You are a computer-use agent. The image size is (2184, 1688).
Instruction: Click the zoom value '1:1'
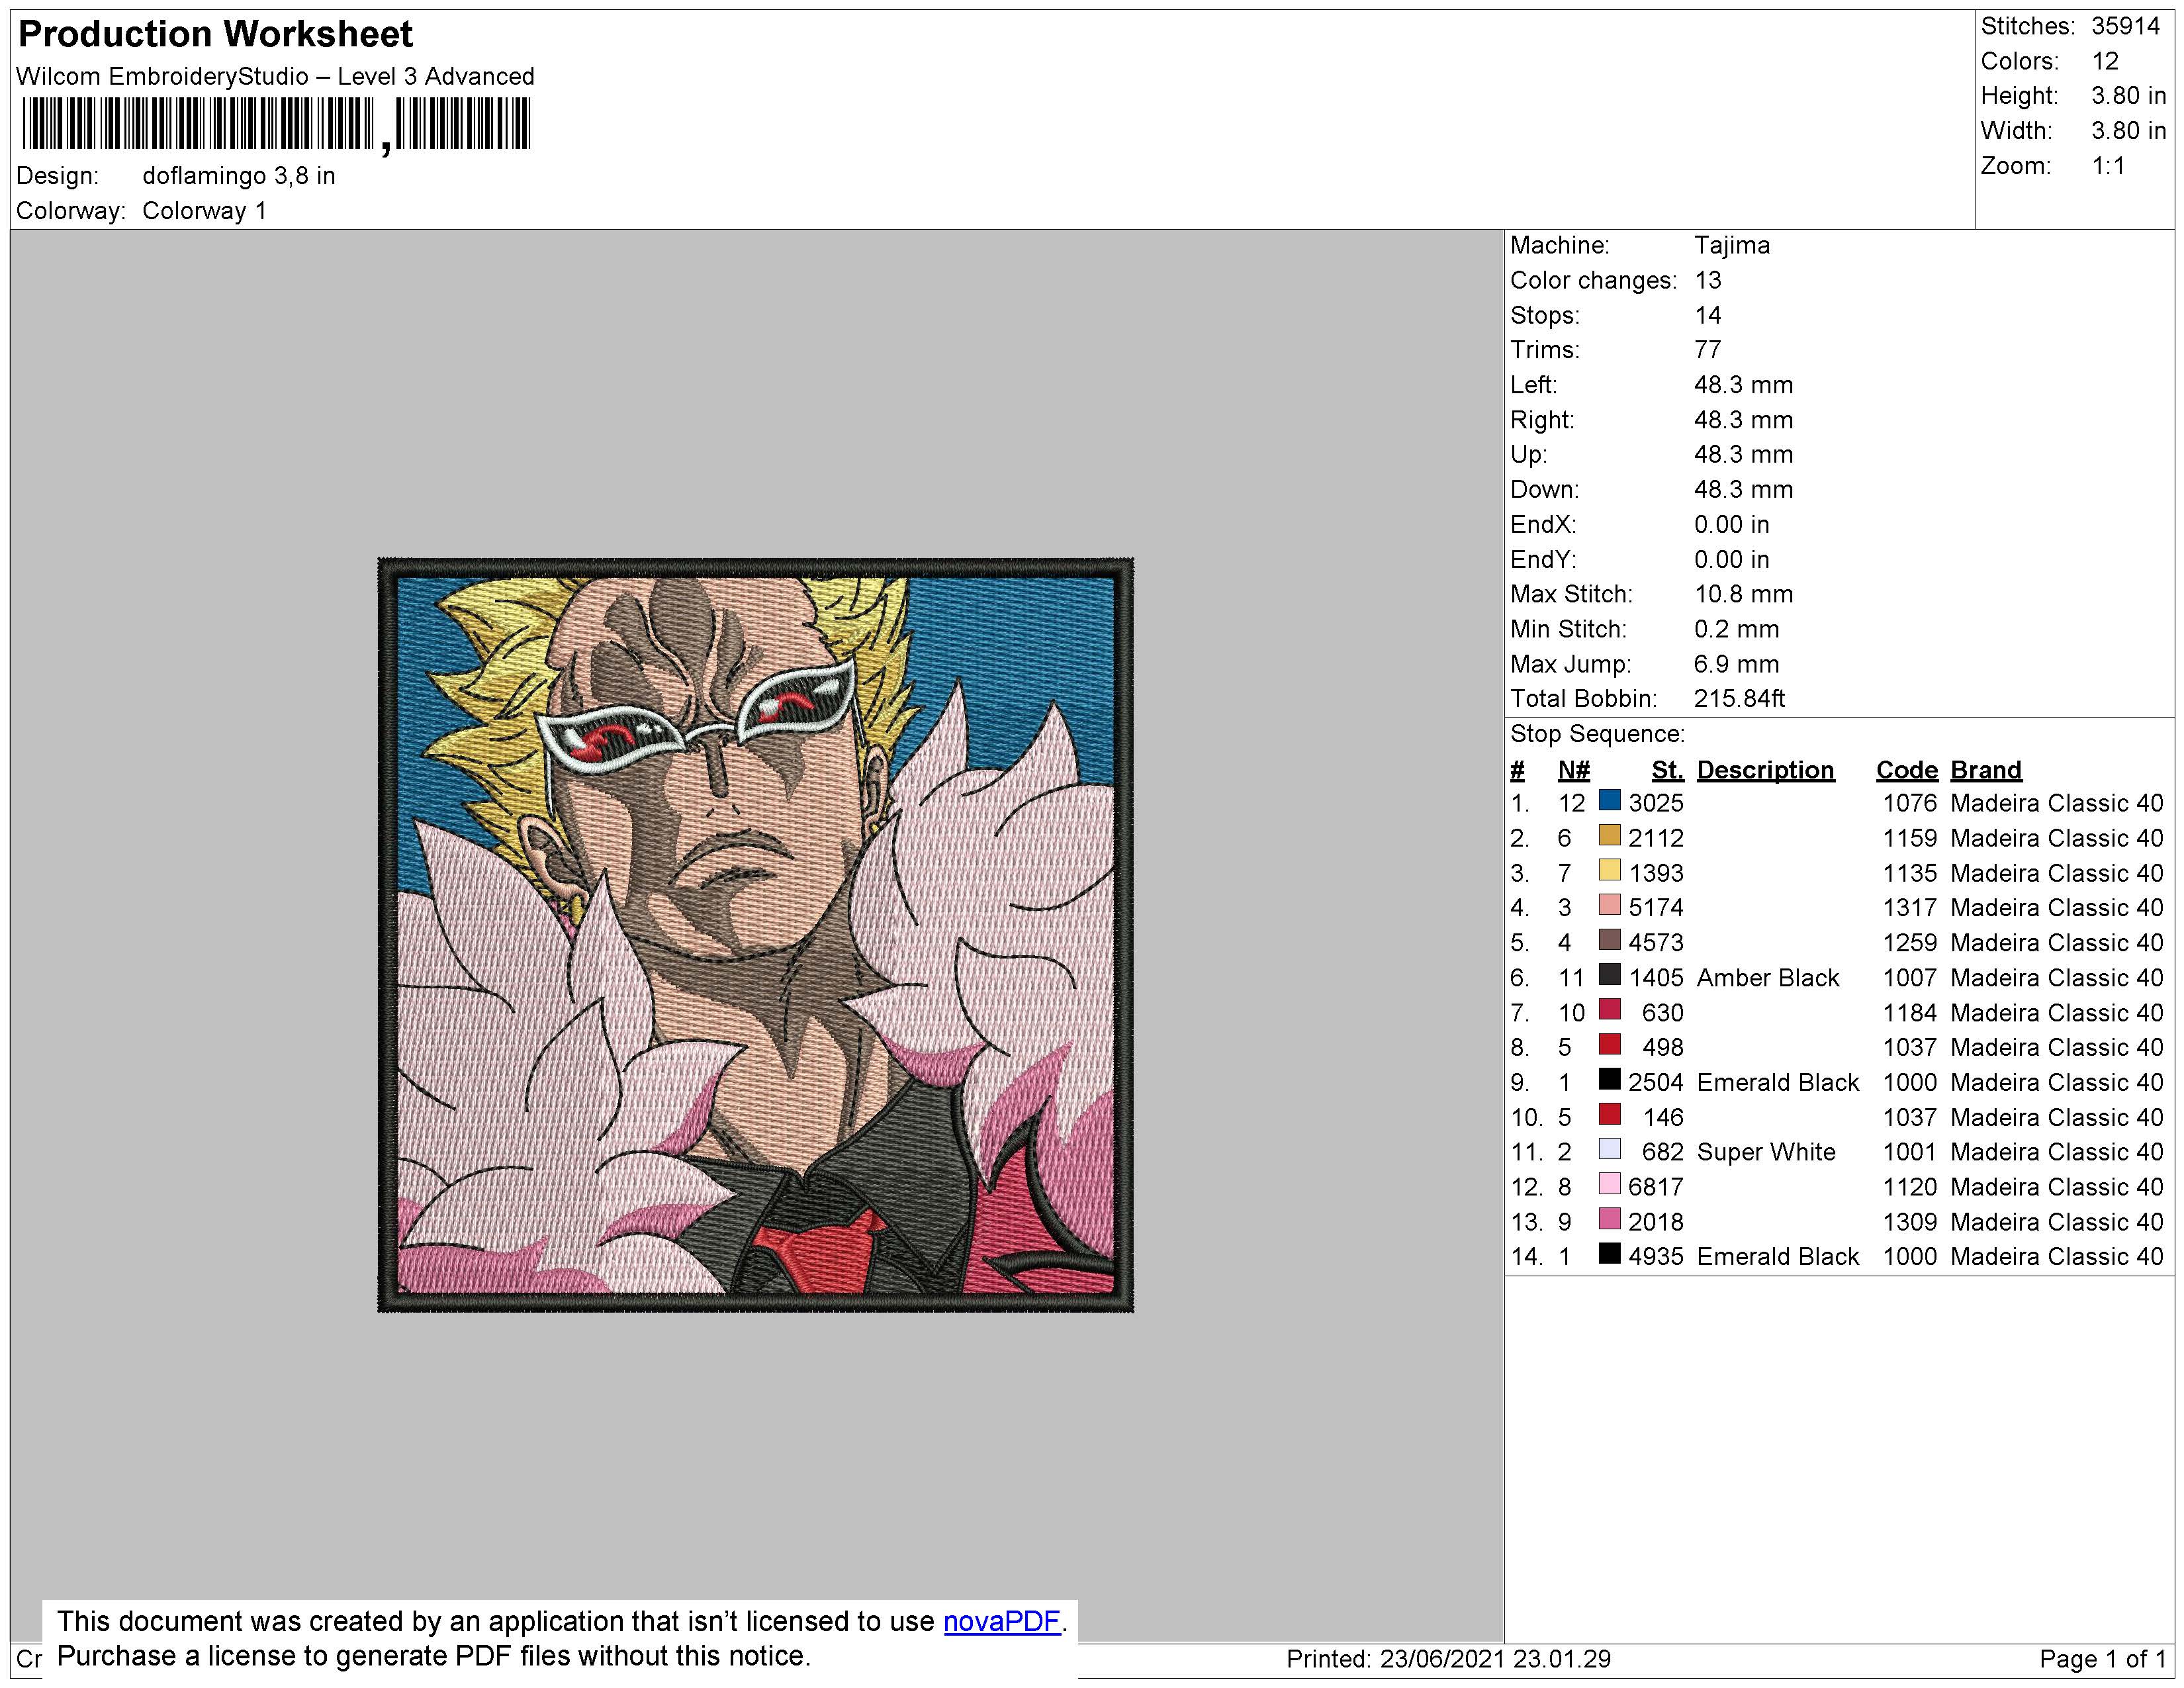2108,166
